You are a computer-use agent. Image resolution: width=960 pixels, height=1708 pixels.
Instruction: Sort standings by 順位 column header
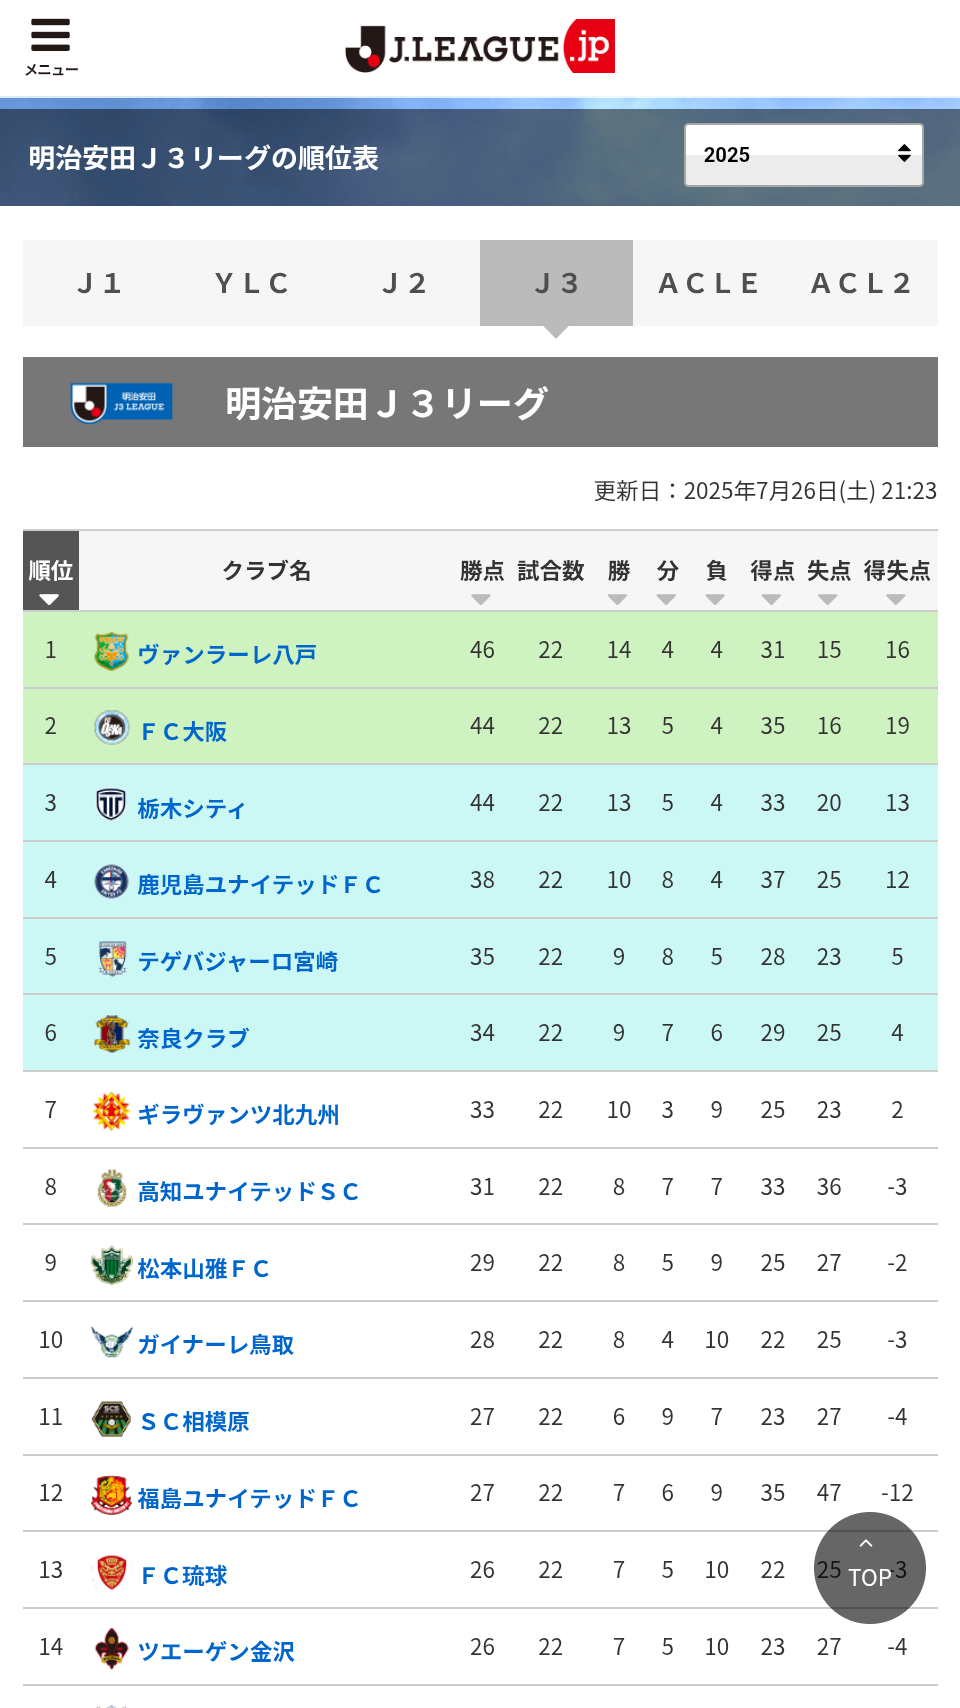50,580
